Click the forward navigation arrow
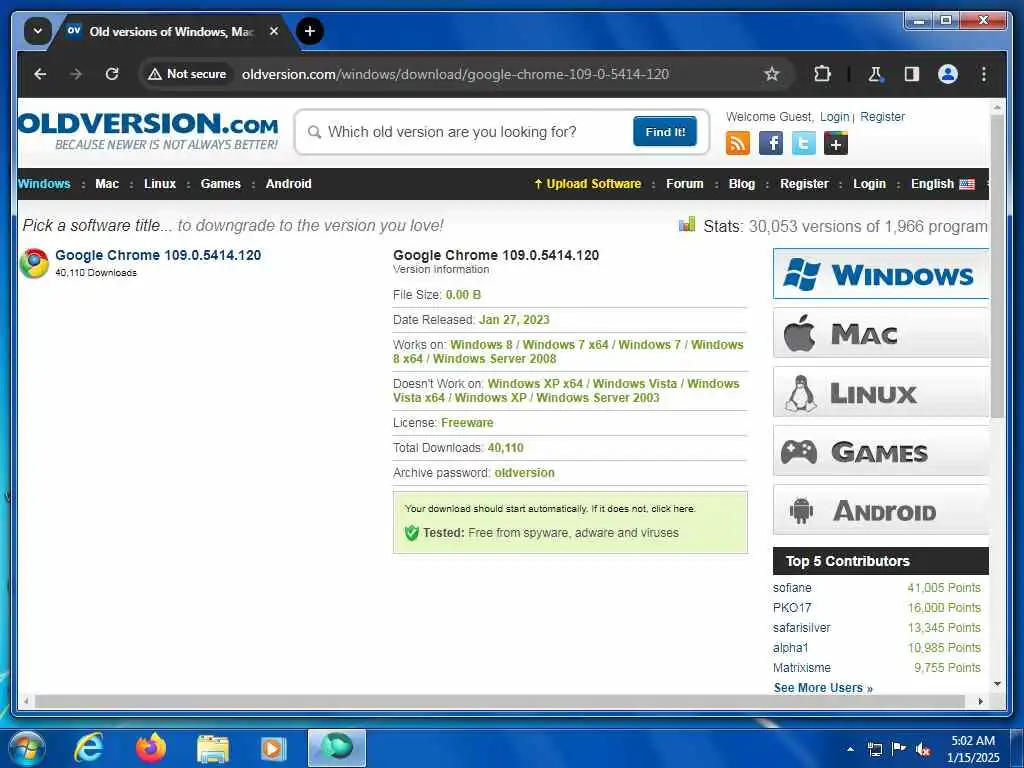The image size is (1024, 768). (76, 74)
